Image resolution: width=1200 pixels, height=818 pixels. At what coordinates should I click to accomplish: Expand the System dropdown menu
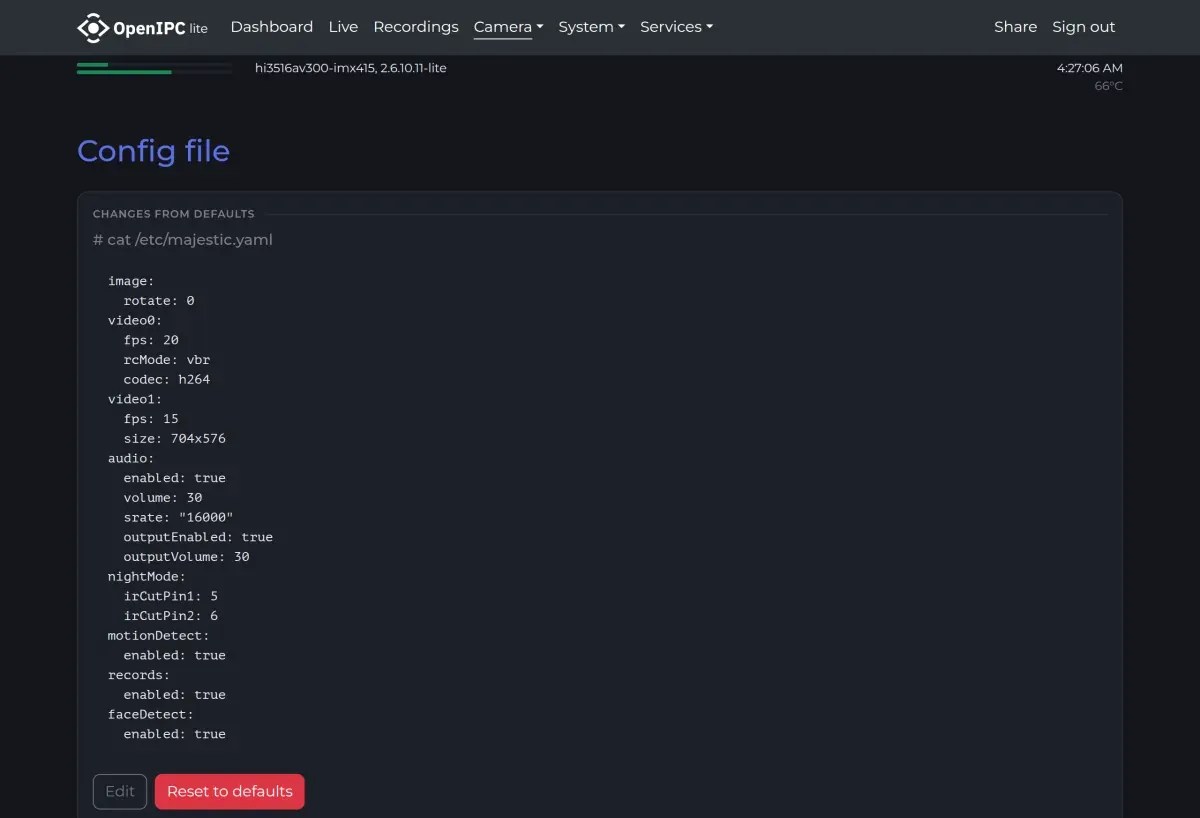[x=591, y=27]
